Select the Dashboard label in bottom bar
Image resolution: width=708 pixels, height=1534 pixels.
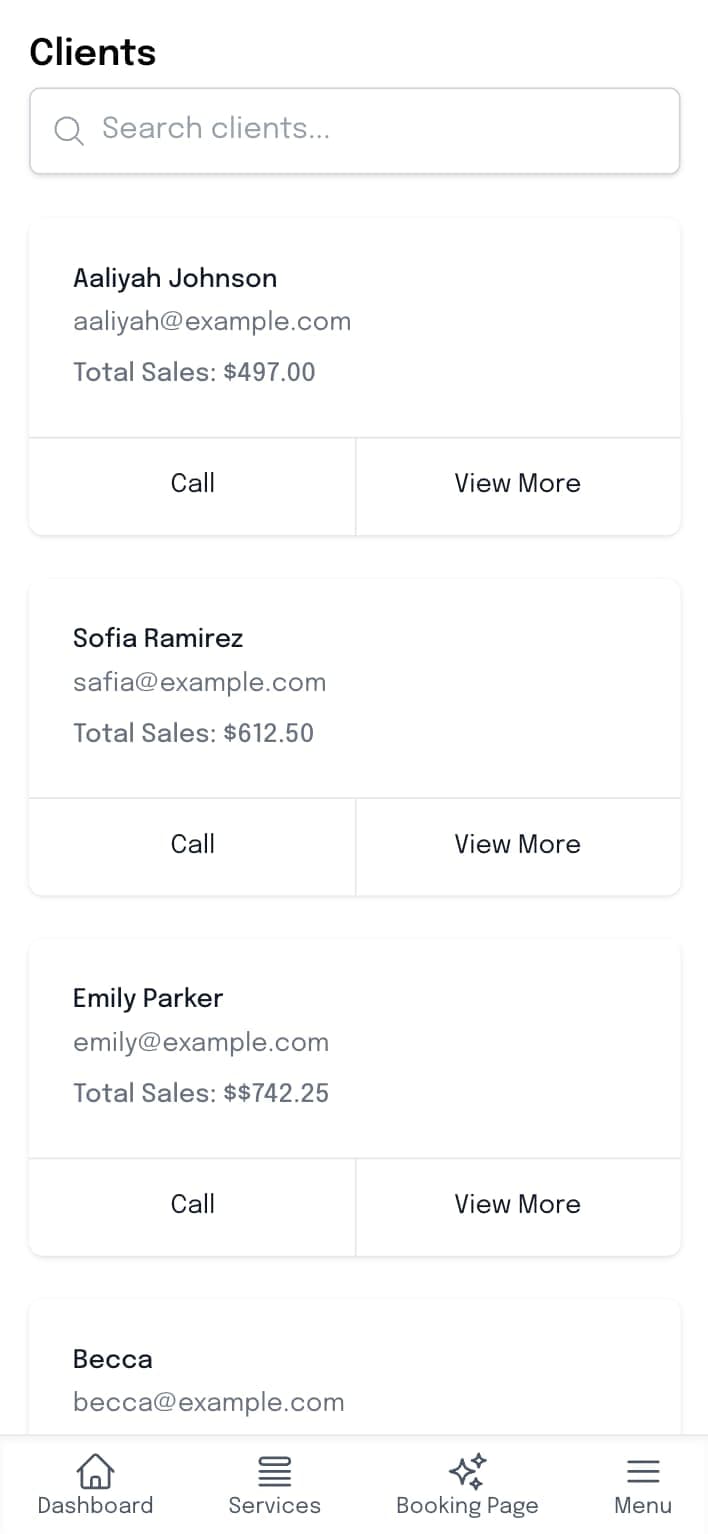pos(95,1505)
